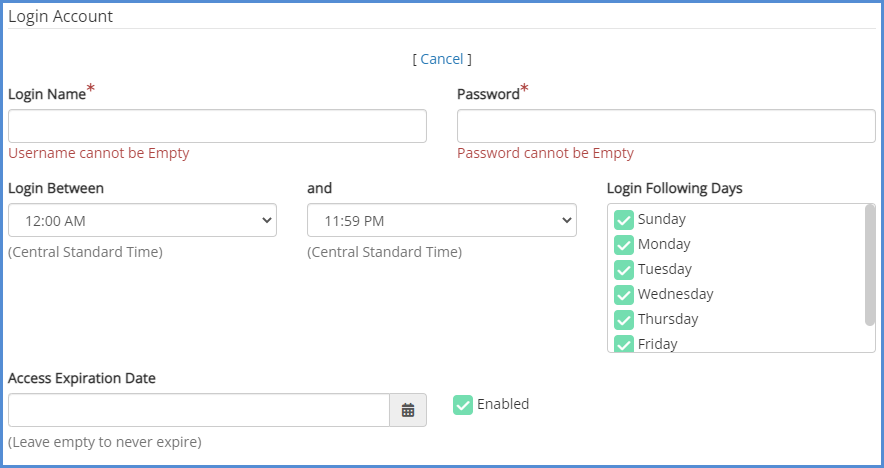Screen dimensions: 884x468
Task: Open the 11:59 PM end time dropdown
Action: 441,220
